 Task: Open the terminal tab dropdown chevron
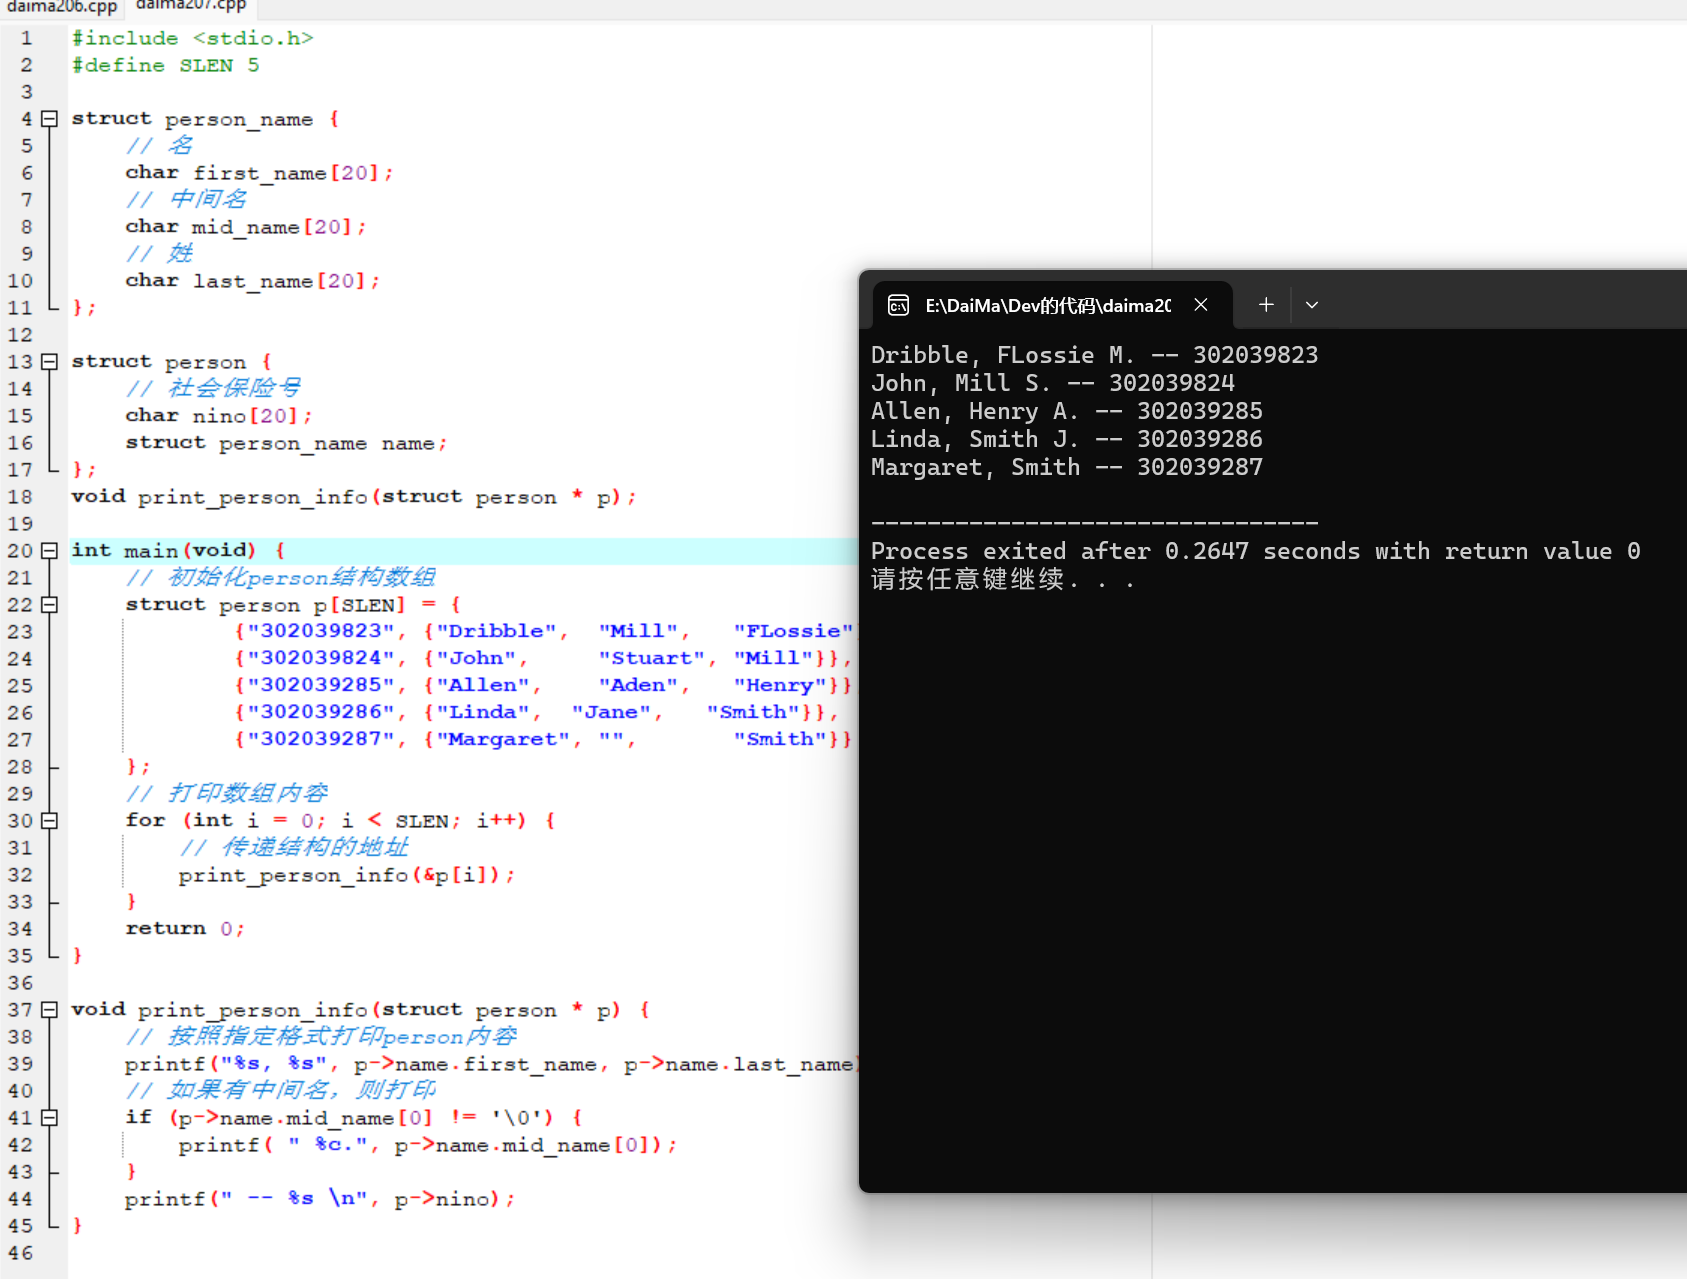point(1312,305)
